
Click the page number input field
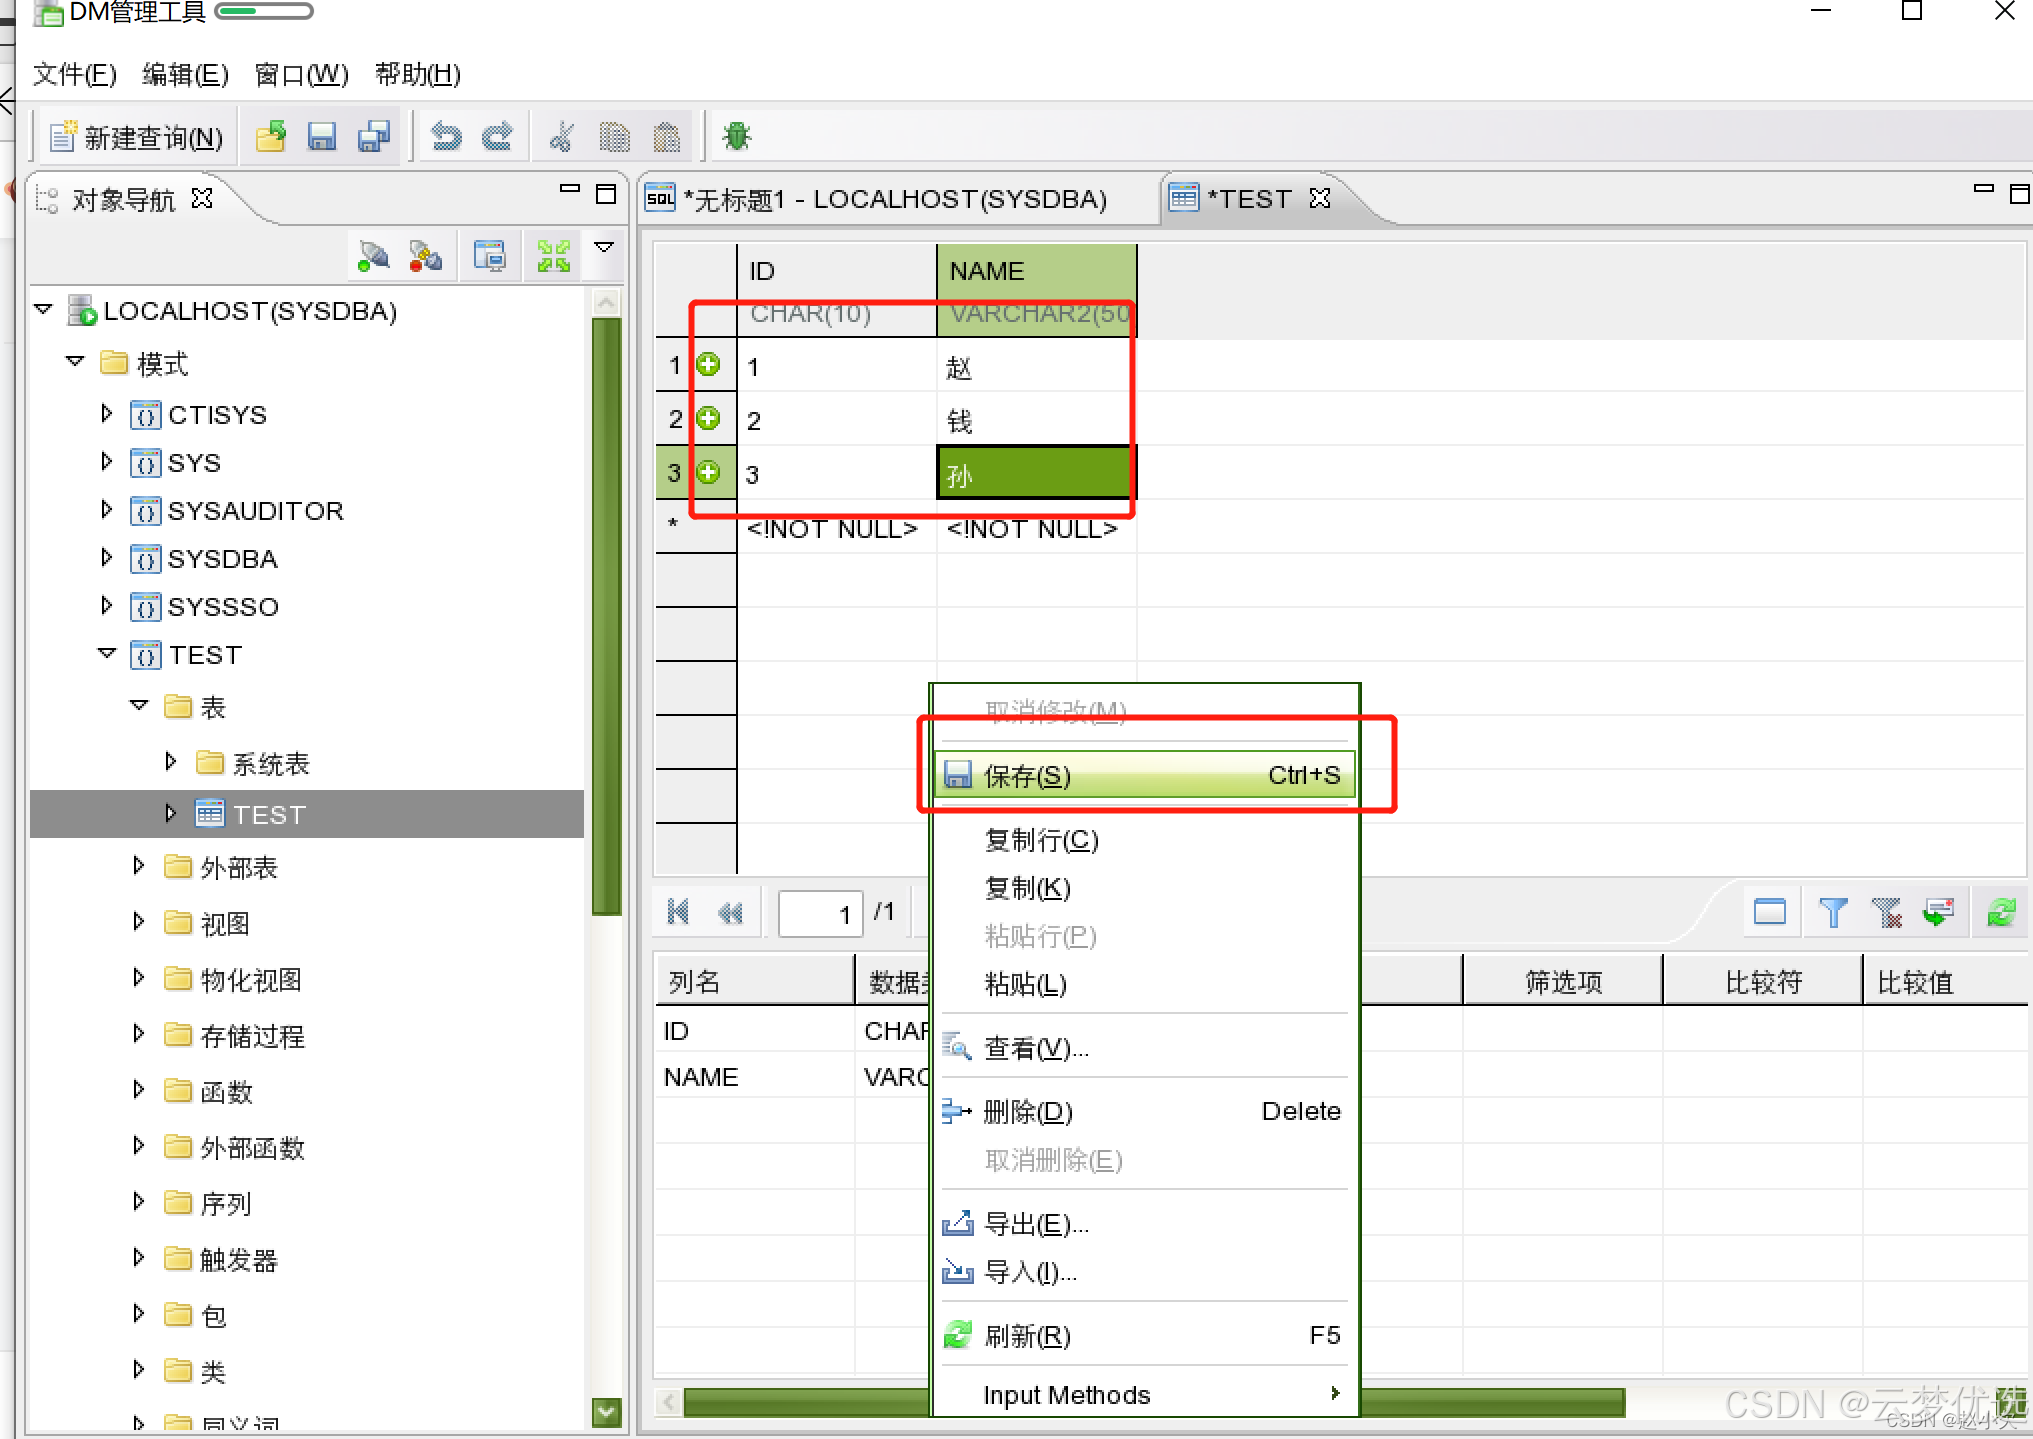click(820, 912)
